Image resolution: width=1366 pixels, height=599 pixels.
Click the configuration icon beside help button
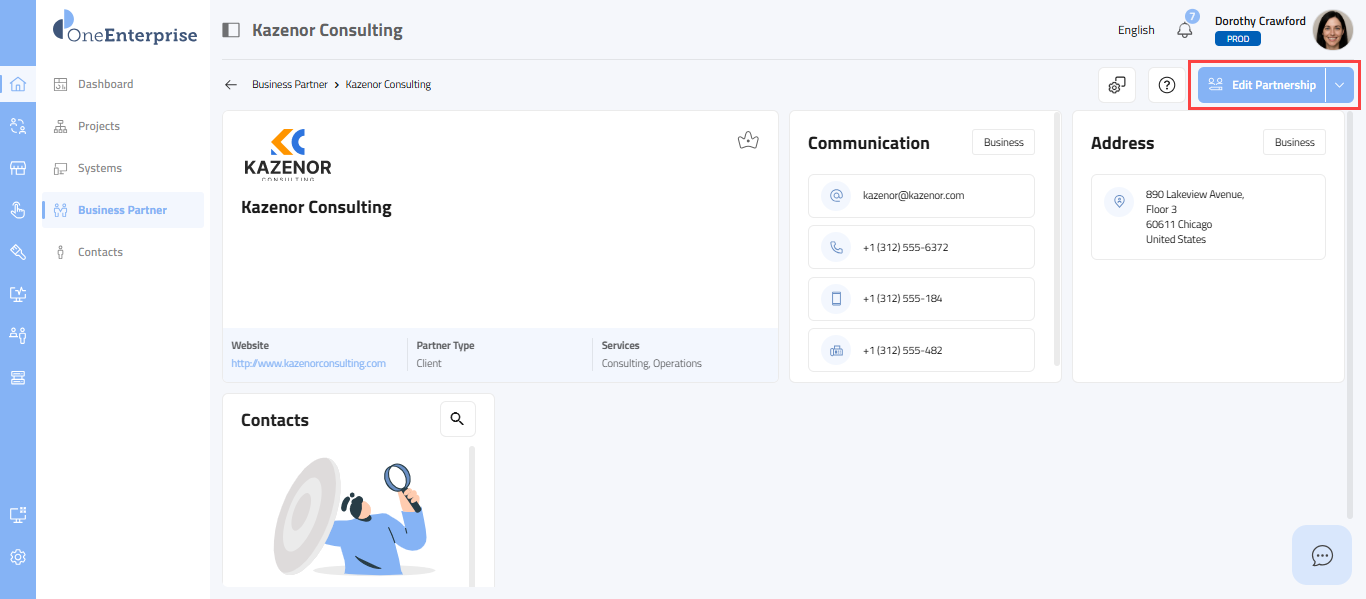coord(1117,86)
